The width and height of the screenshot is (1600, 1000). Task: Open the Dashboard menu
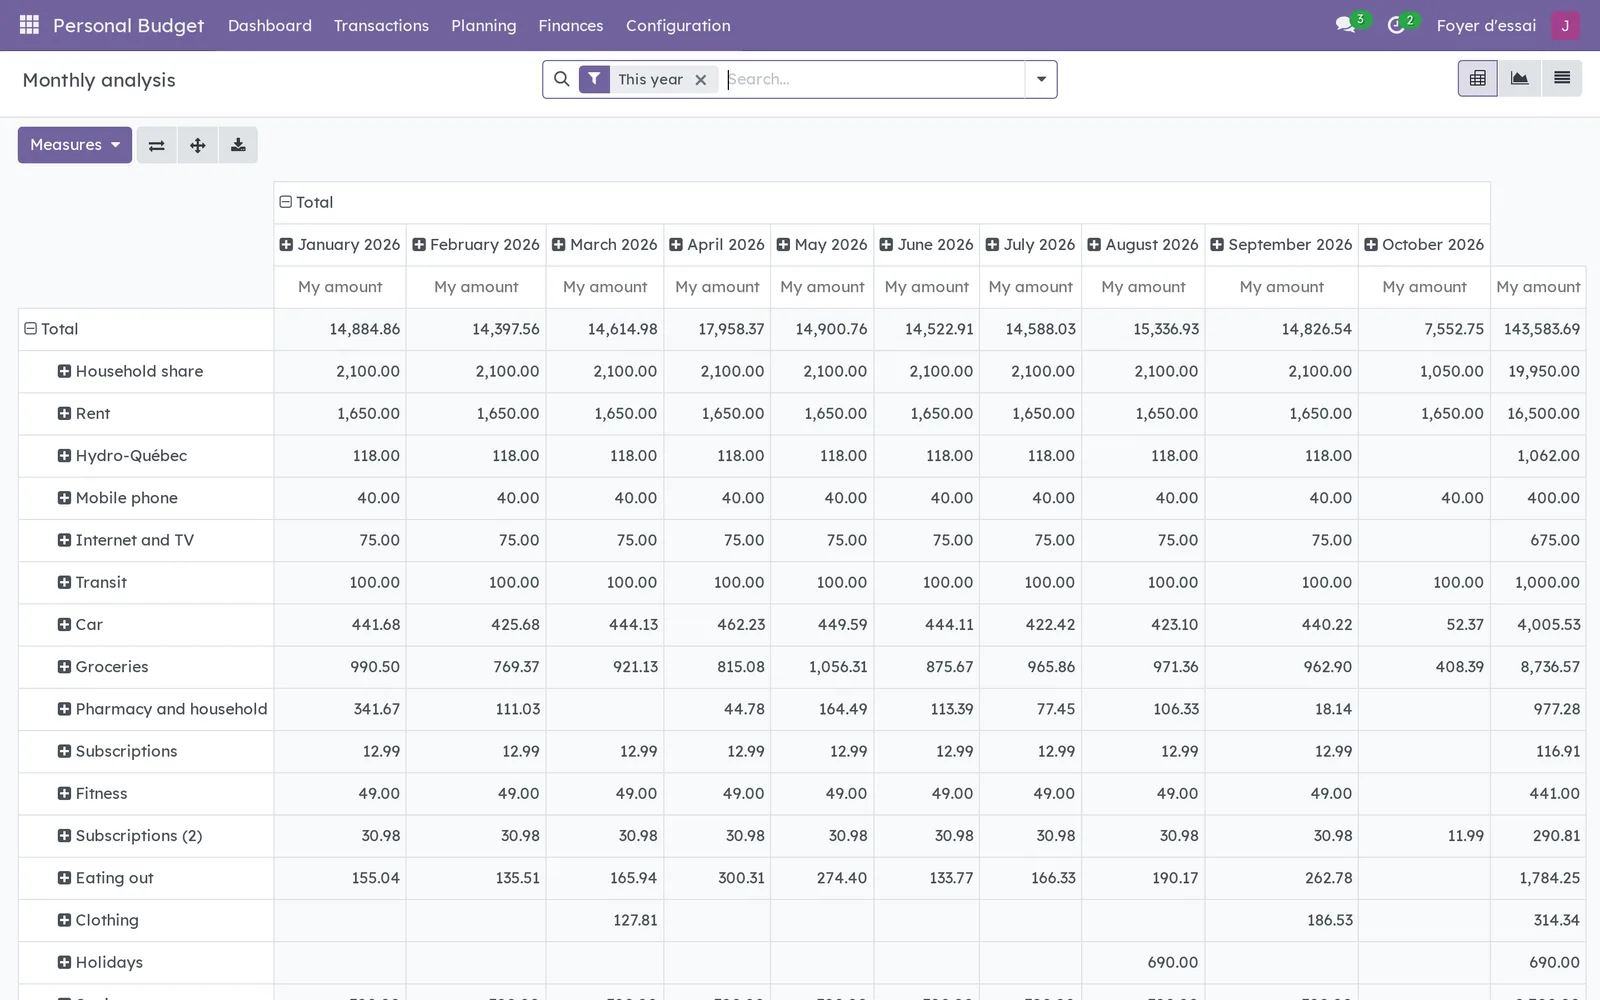pos(270,26)
